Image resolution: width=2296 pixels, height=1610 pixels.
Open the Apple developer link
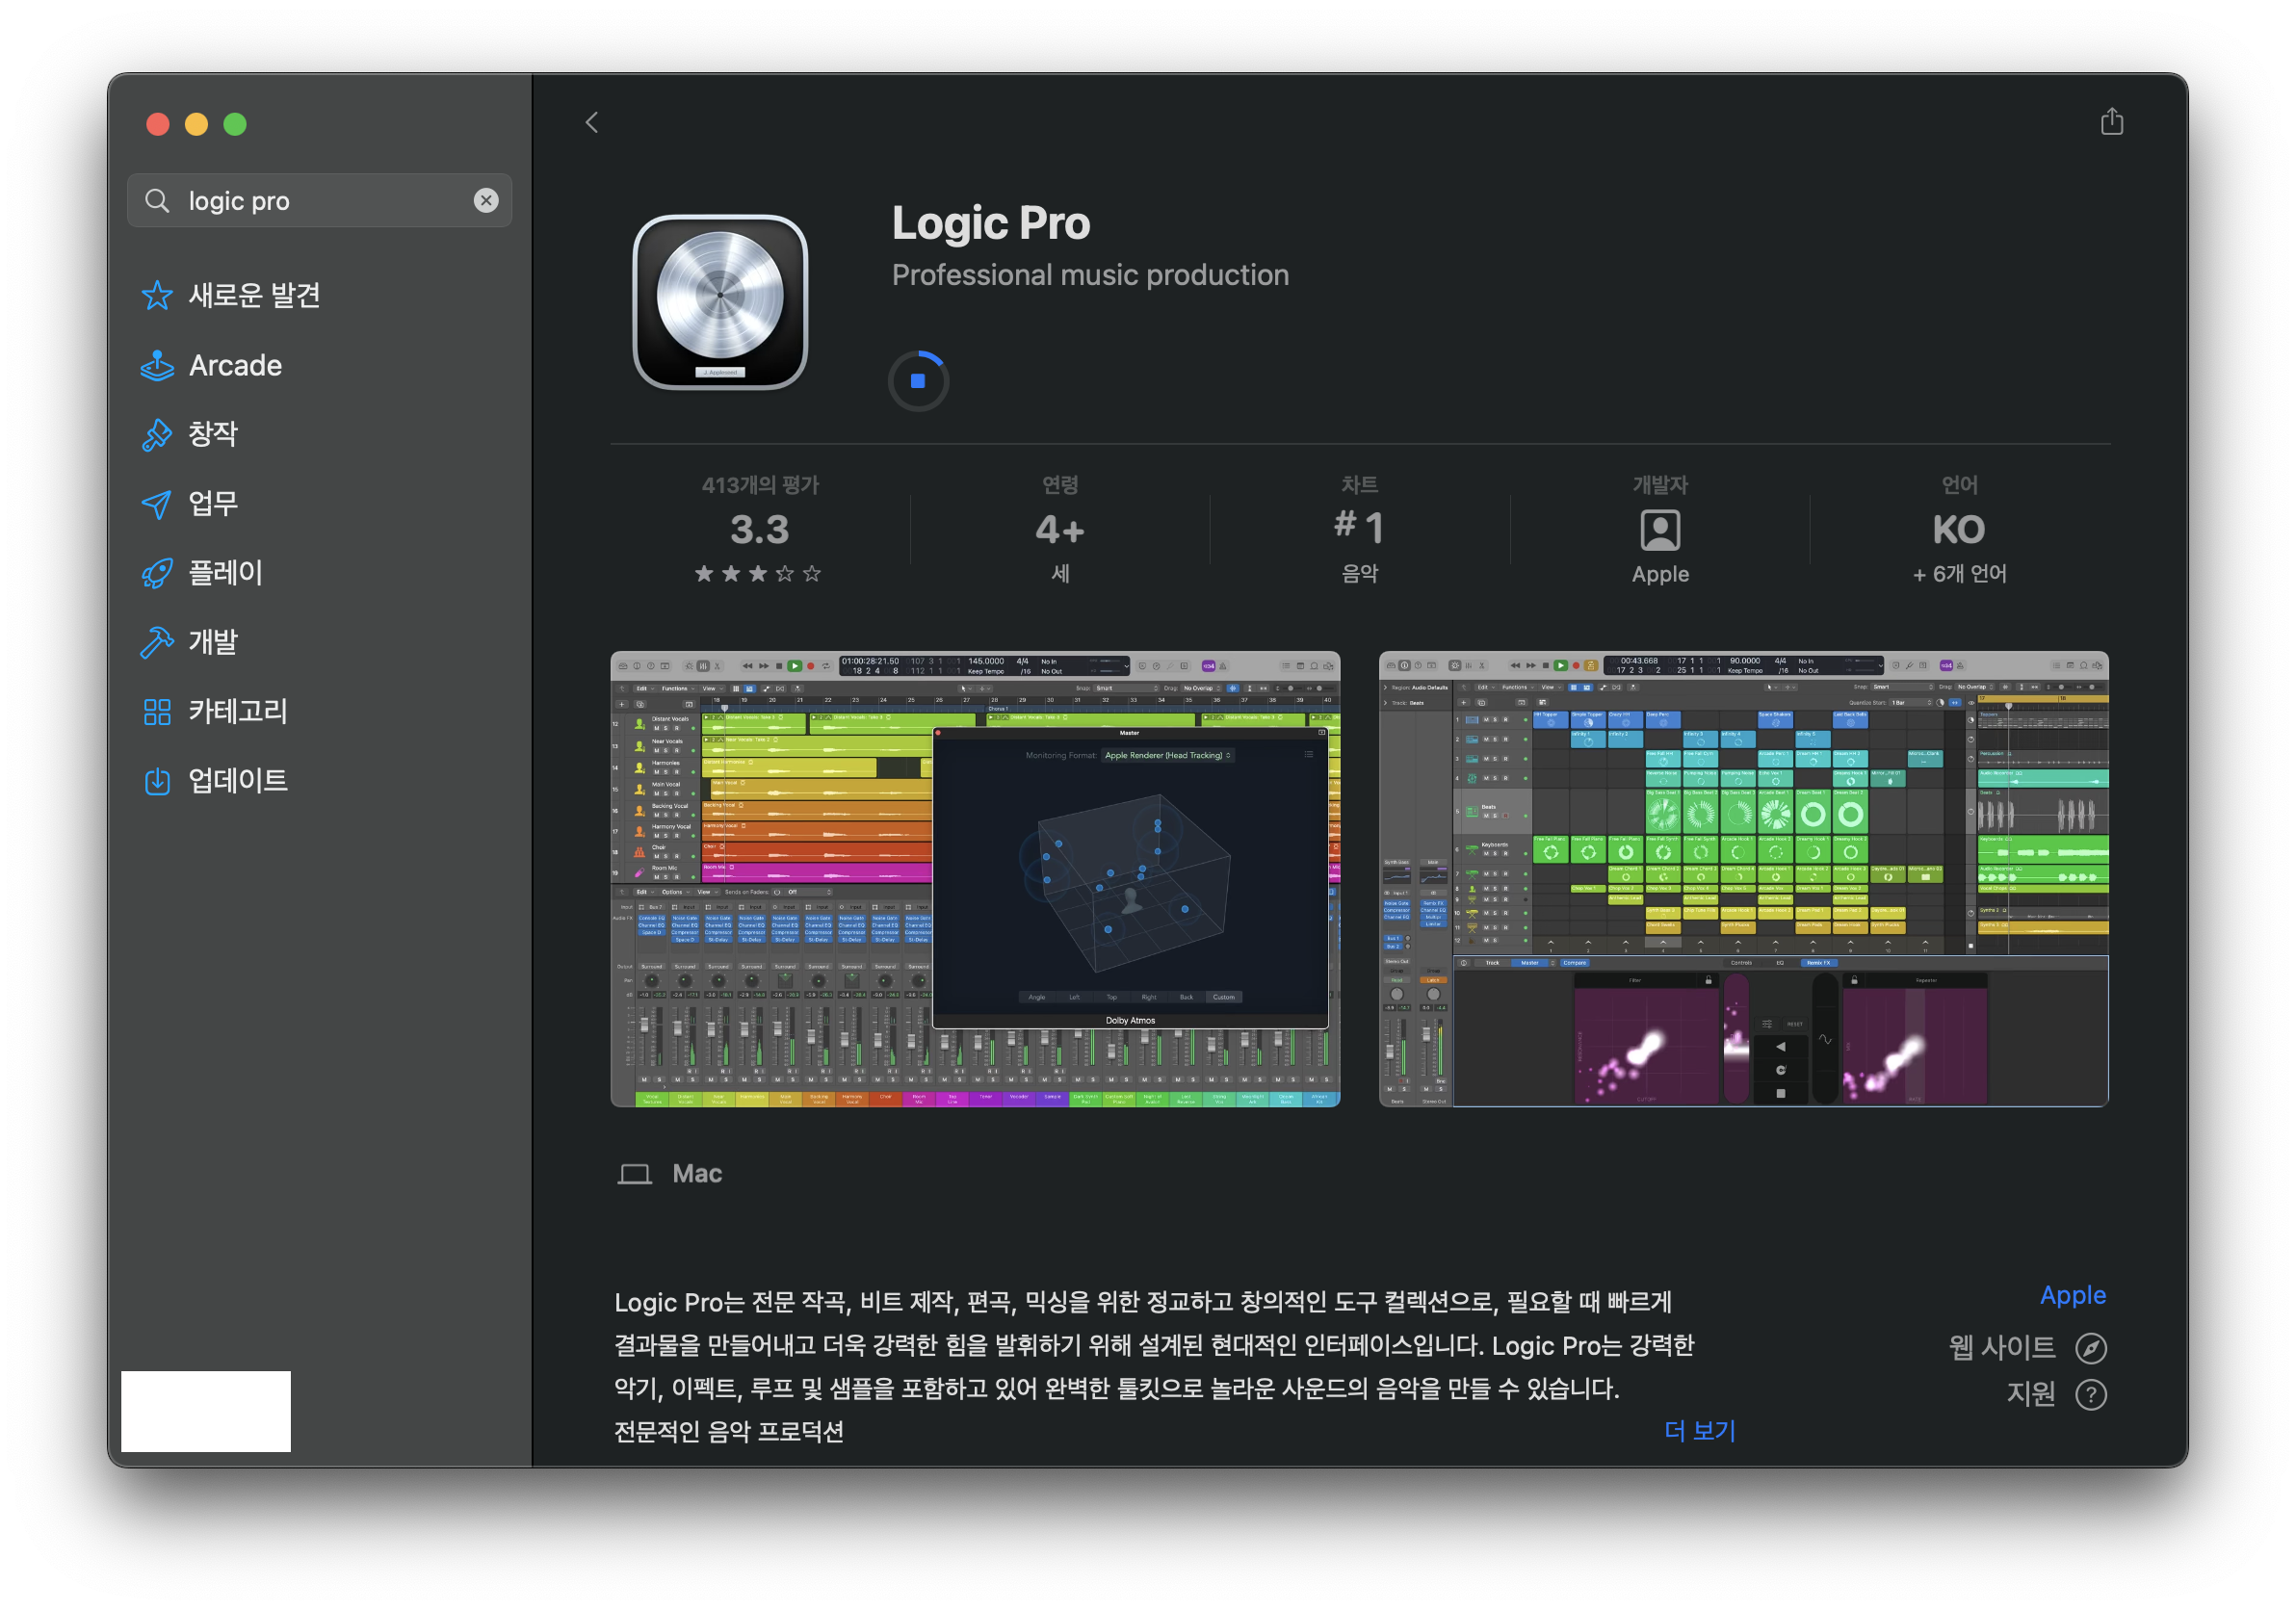(x=2072, y=1295)
